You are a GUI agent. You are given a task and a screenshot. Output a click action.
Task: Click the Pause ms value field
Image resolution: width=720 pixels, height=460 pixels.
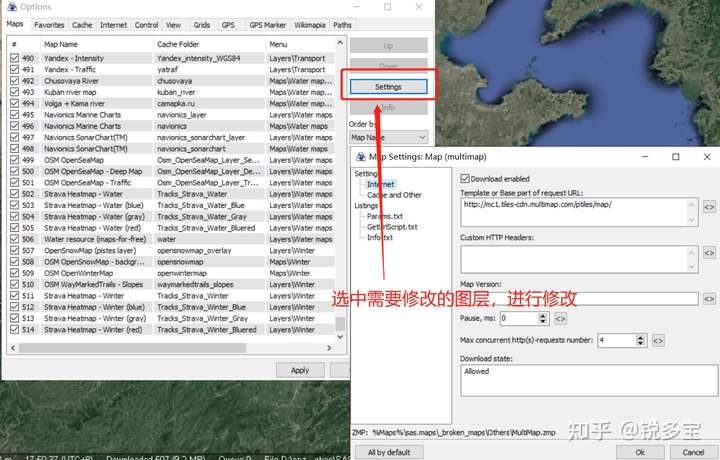(519, 318)
